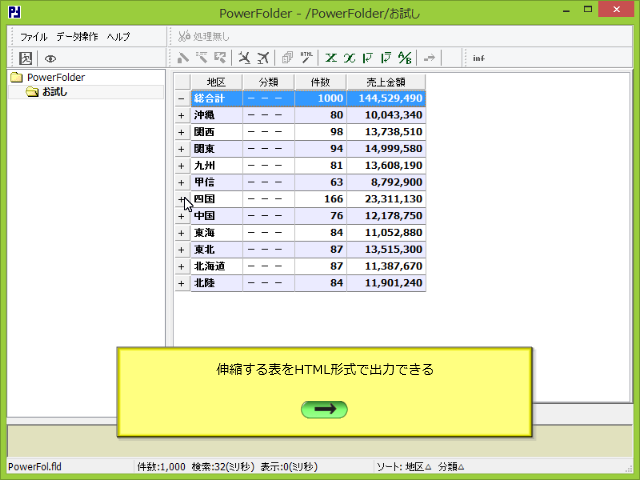640x480 pixels.
Task: Open the ファイル menu
Action: pyautogui.click(x=34, y=37)
